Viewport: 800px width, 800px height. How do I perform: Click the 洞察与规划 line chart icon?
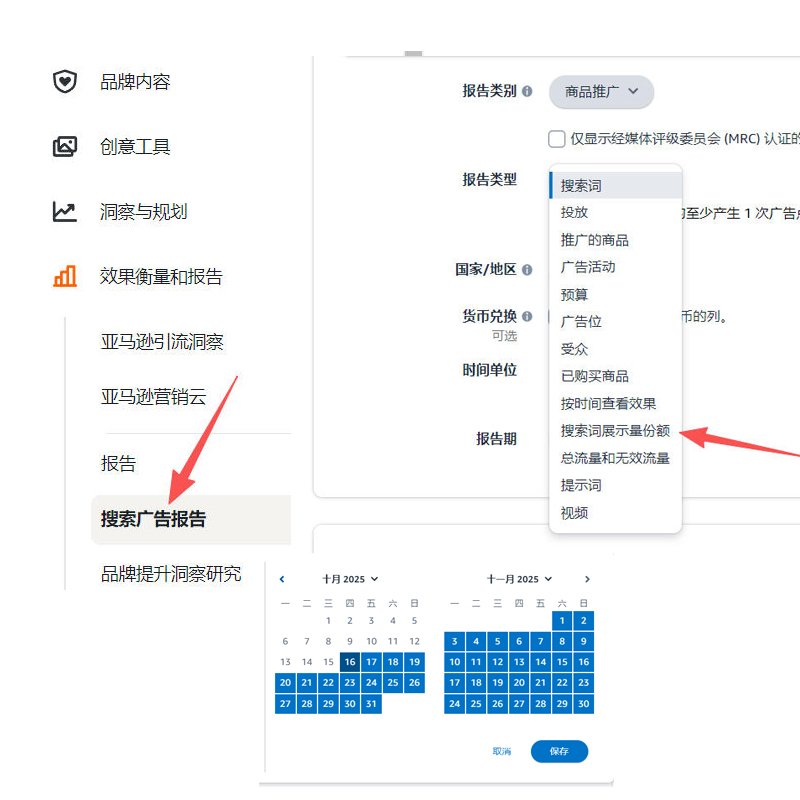(x=65, y=212)
